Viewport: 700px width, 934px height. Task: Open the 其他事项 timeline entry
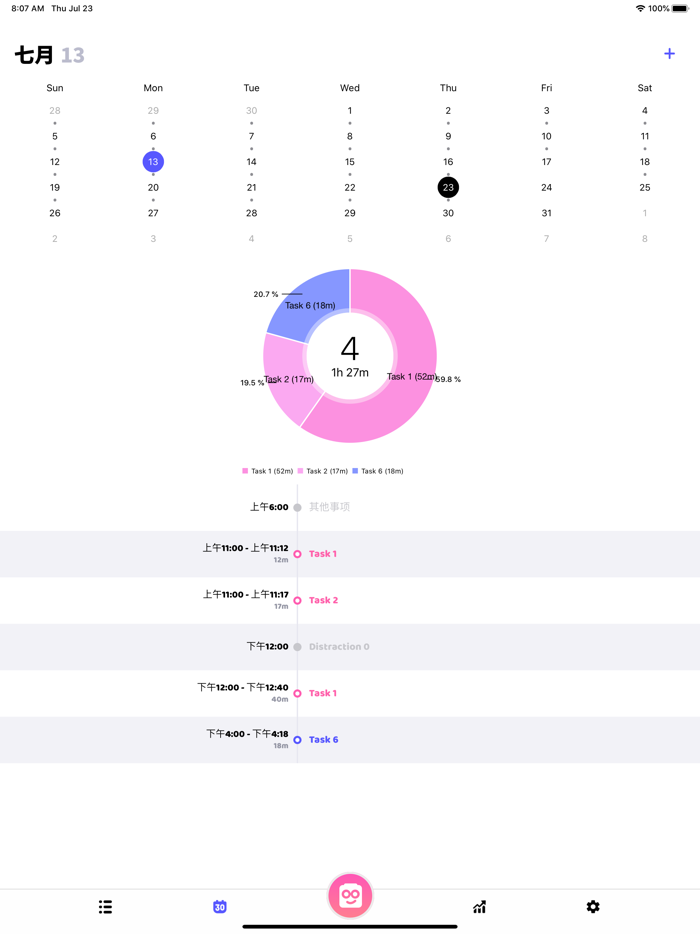tap(329, 507)
